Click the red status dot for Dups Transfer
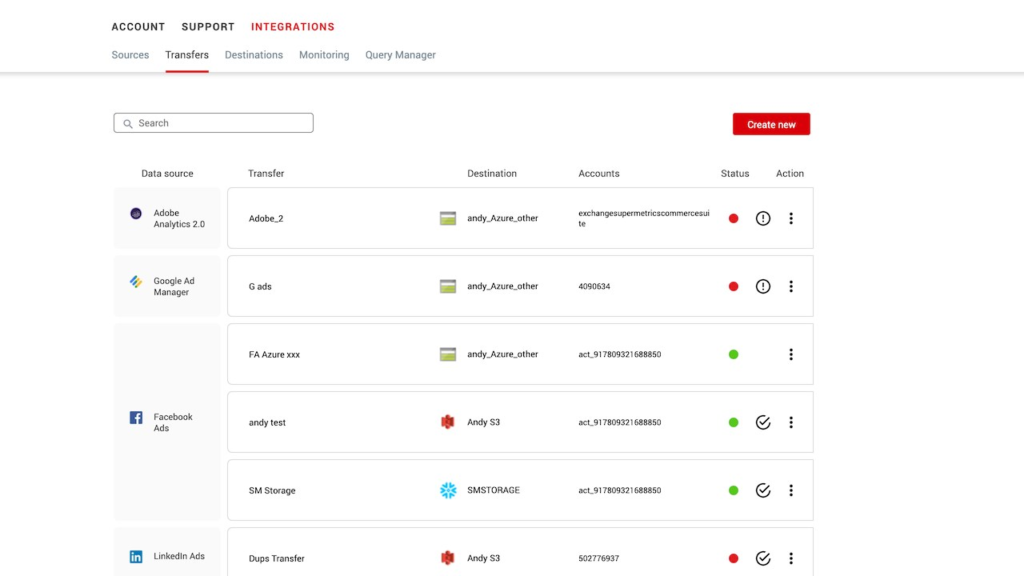Image resolution: width=1024 pixels, height=576 pixels. click(733, 558)
